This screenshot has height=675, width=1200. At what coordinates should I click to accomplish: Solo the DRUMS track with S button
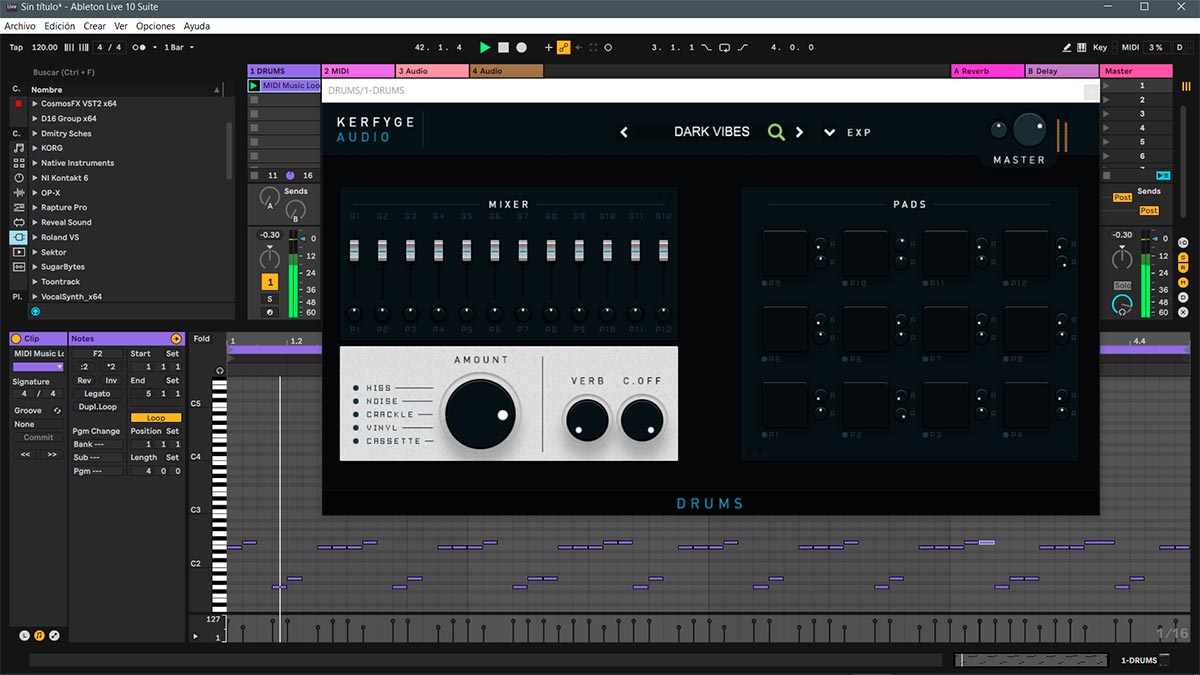269,299
